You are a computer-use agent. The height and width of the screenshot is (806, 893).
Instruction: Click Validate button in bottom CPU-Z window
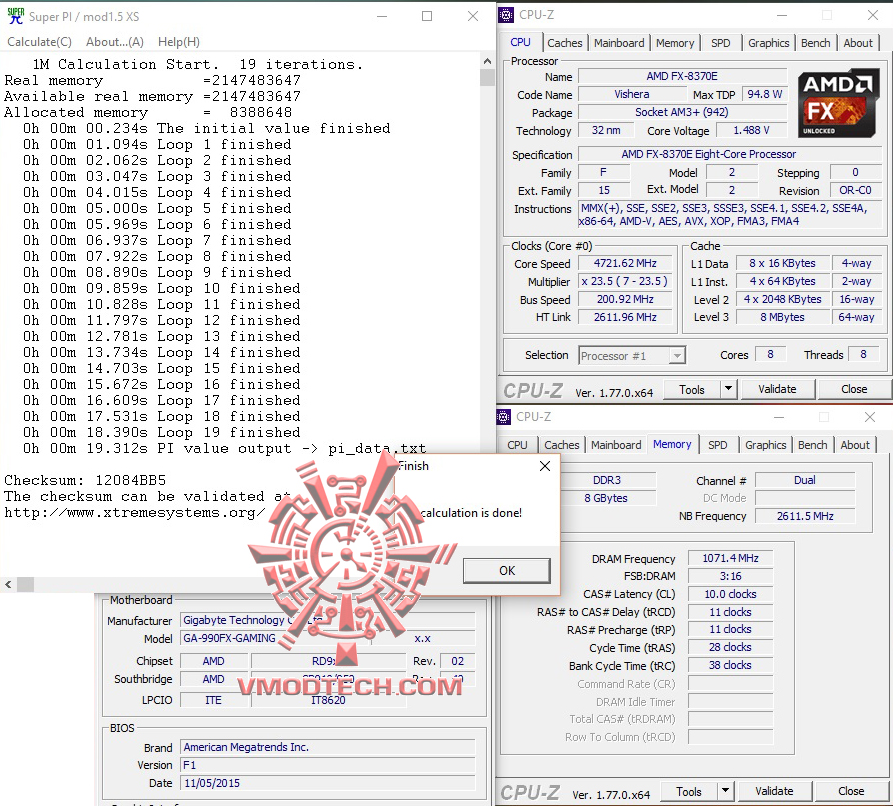(x=775, y=791)
